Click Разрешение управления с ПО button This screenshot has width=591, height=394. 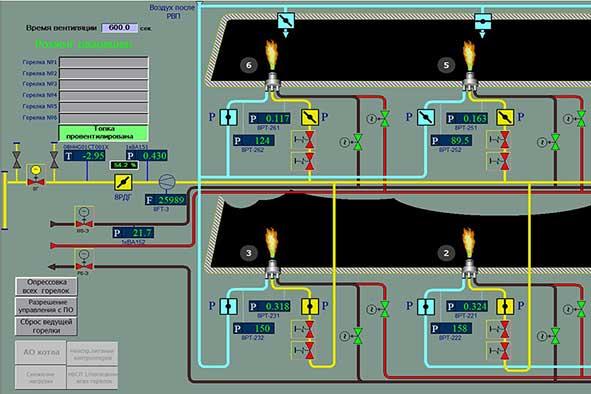(46, 306)
